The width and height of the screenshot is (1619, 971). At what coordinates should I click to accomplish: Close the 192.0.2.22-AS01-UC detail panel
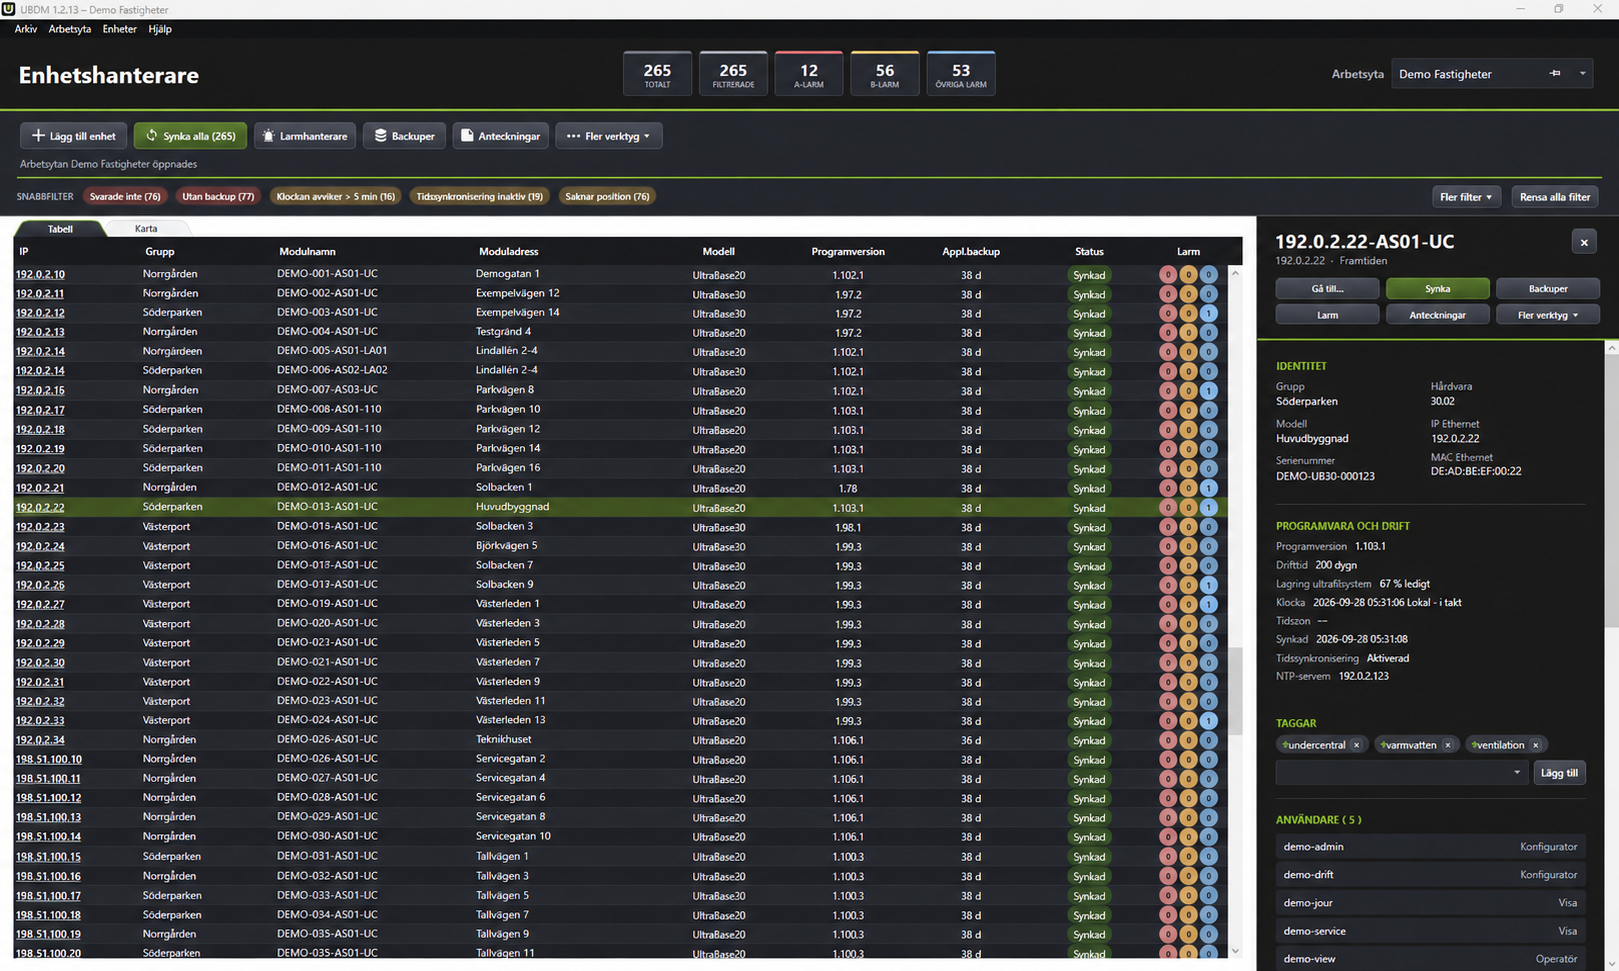pyautogui.click(x=1584, y=242)
